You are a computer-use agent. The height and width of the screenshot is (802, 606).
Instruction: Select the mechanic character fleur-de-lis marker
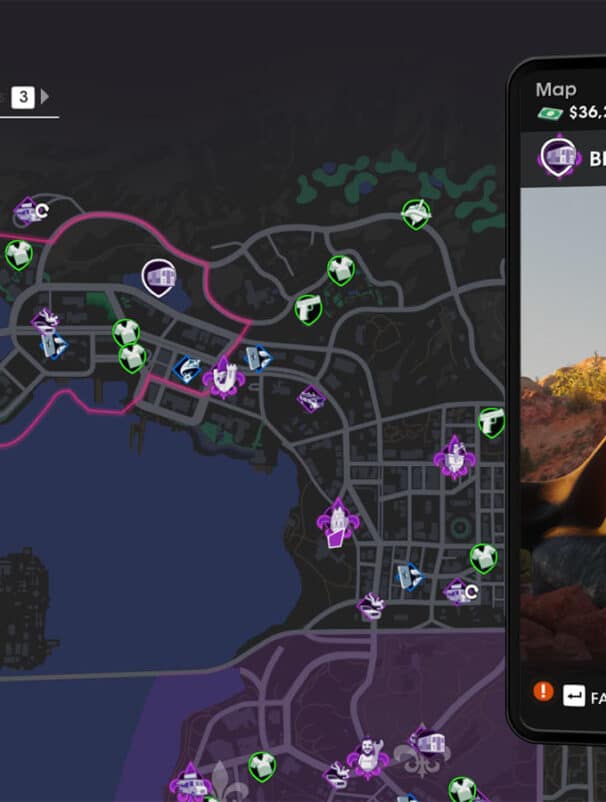coord(368,758)
